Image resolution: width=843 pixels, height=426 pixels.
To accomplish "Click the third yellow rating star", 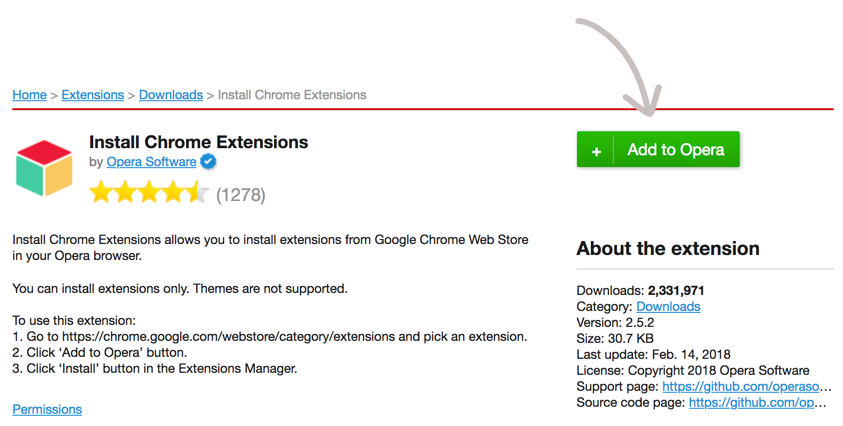I will [x=149, y=194].
